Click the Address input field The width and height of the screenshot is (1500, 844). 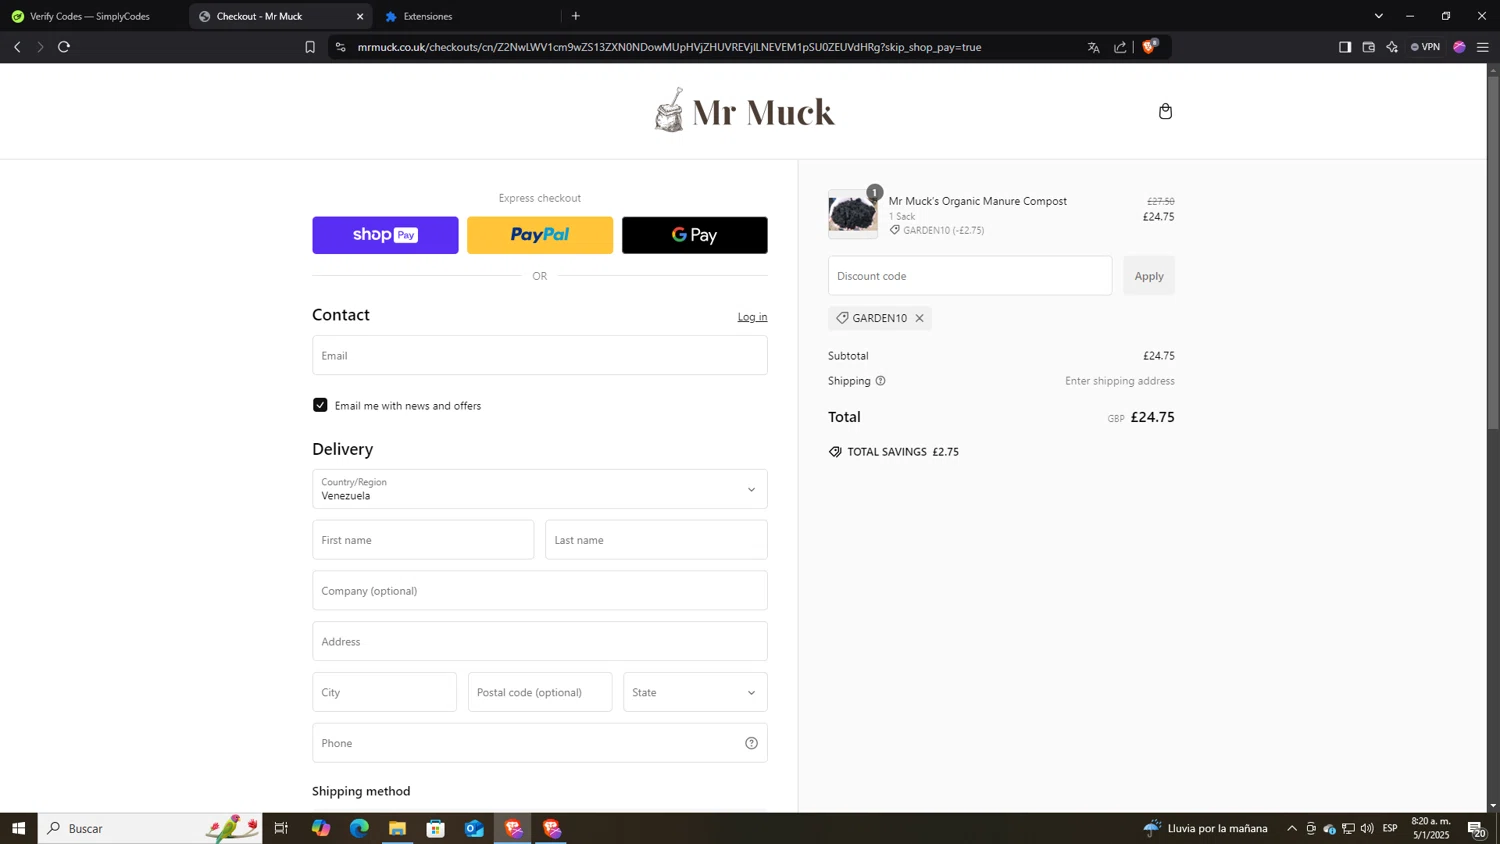pos(540,641)
